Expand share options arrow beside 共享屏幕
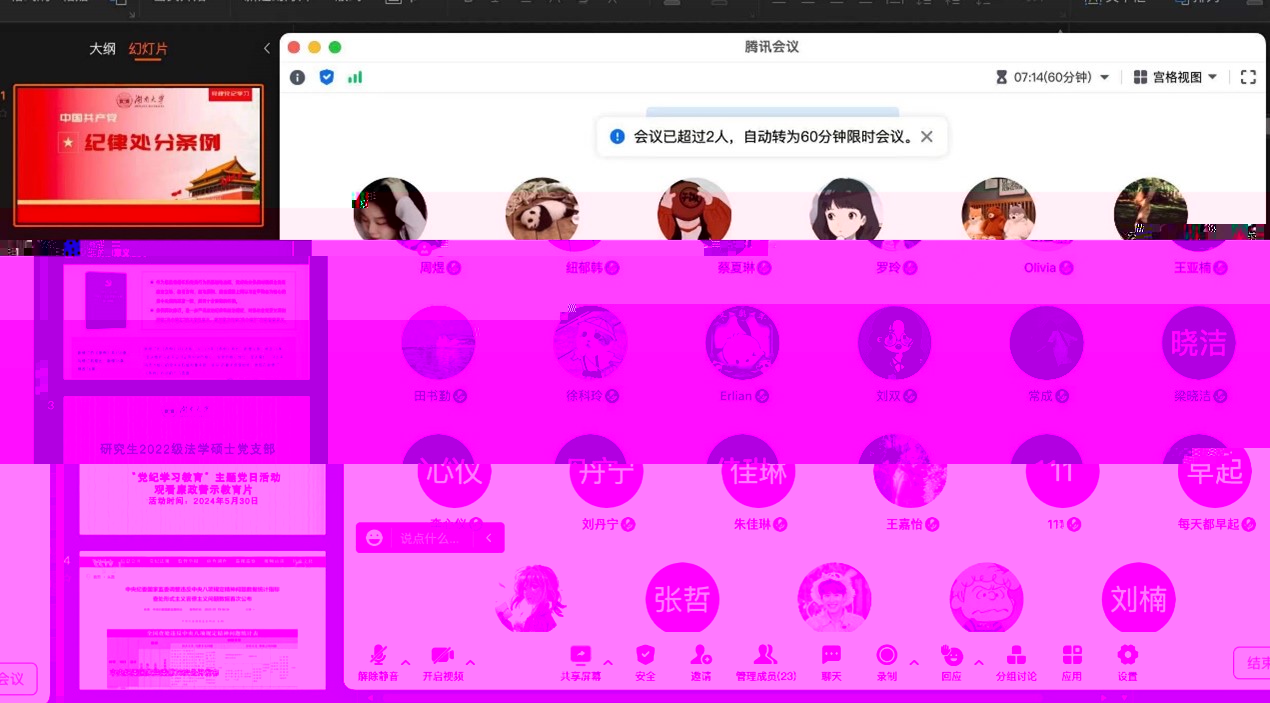This screenshot has height=703, width=1270. (608, 662)
